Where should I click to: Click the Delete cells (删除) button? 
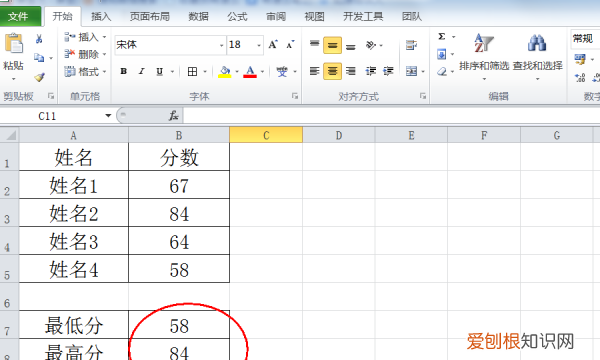click(x=85, y=54)
